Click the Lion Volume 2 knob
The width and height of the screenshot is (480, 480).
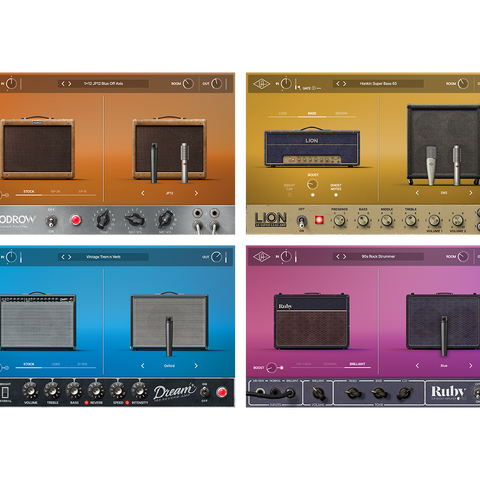click(x=457, y=220)
